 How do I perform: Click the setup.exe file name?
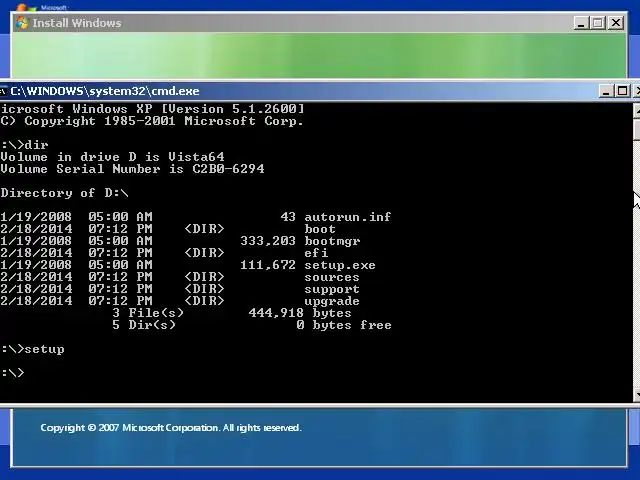340,265
